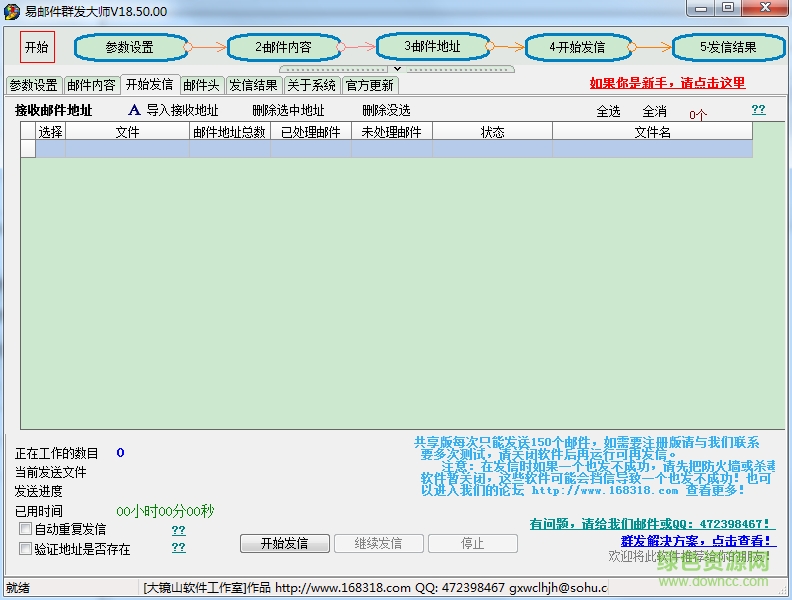Toggle the 验证地址是否存在 checkbox
This screenshot has height=600, width=792.
(26, 548)
